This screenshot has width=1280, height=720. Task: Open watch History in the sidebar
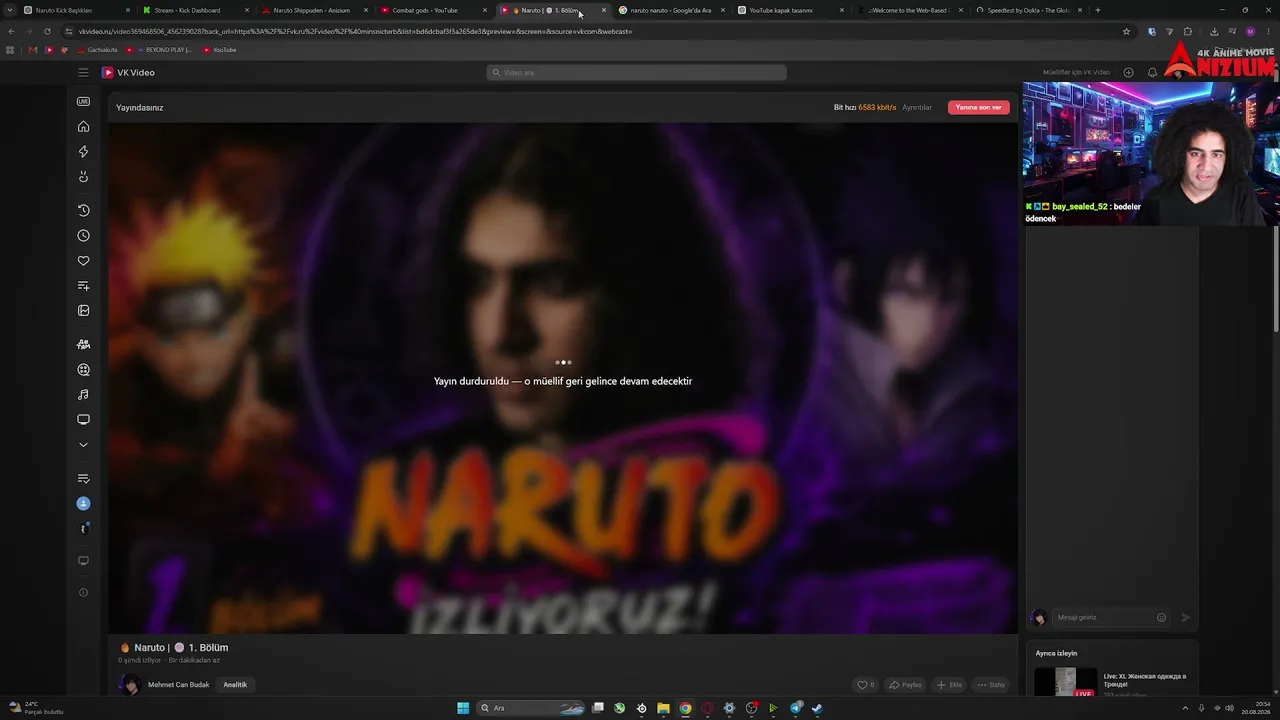point(84,211)
